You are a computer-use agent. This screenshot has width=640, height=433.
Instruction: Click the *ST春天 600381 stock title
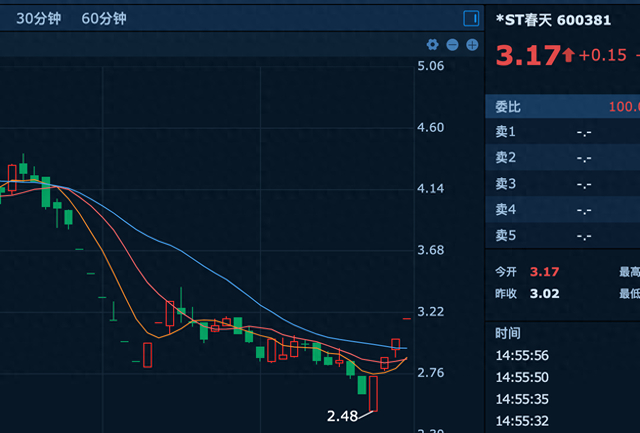coord(553,20)
